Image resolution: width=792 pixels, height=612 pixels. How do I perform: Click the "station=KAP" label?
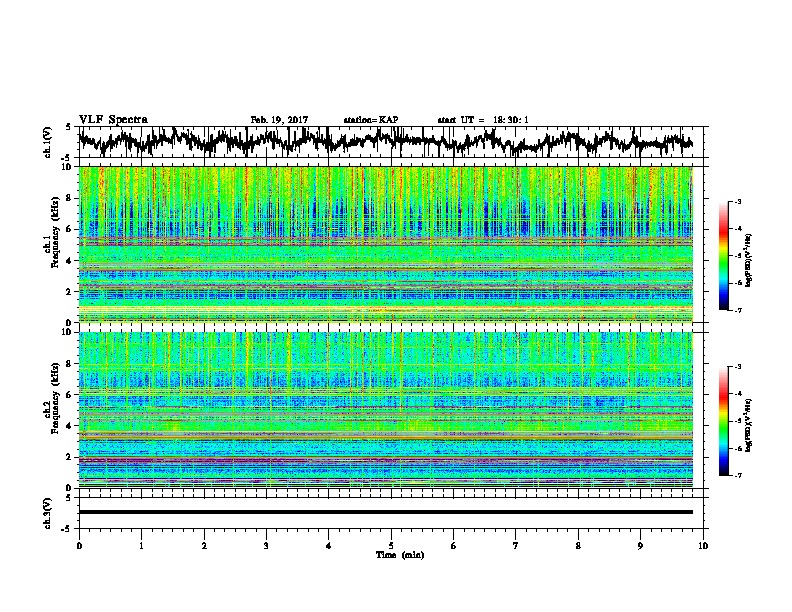371,120
